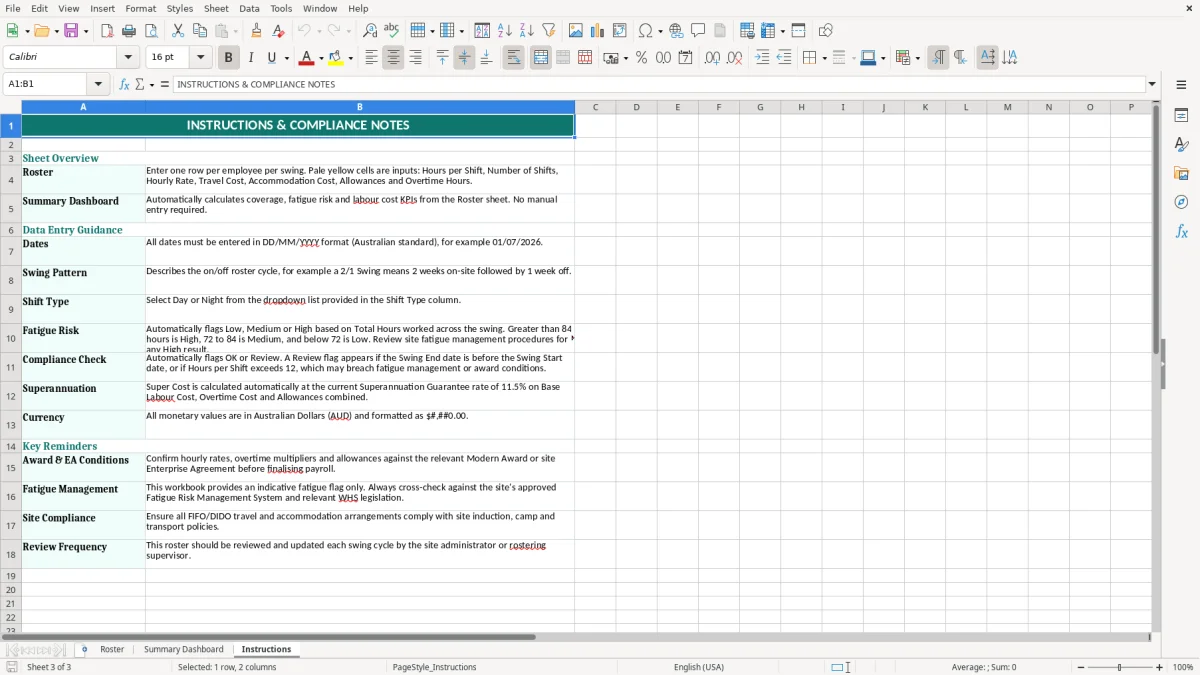The height and width of the screenshot is (675, 1200).
Task: Click Format as Percent icon
Action: [641, 58]
